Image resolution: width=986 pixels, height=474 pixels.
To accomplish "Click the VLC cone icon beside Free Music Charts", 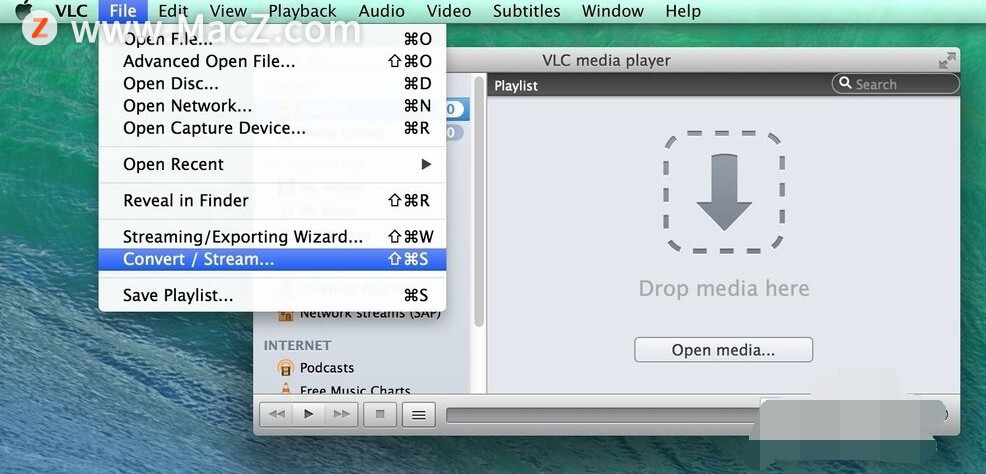I will pos(285,389).
